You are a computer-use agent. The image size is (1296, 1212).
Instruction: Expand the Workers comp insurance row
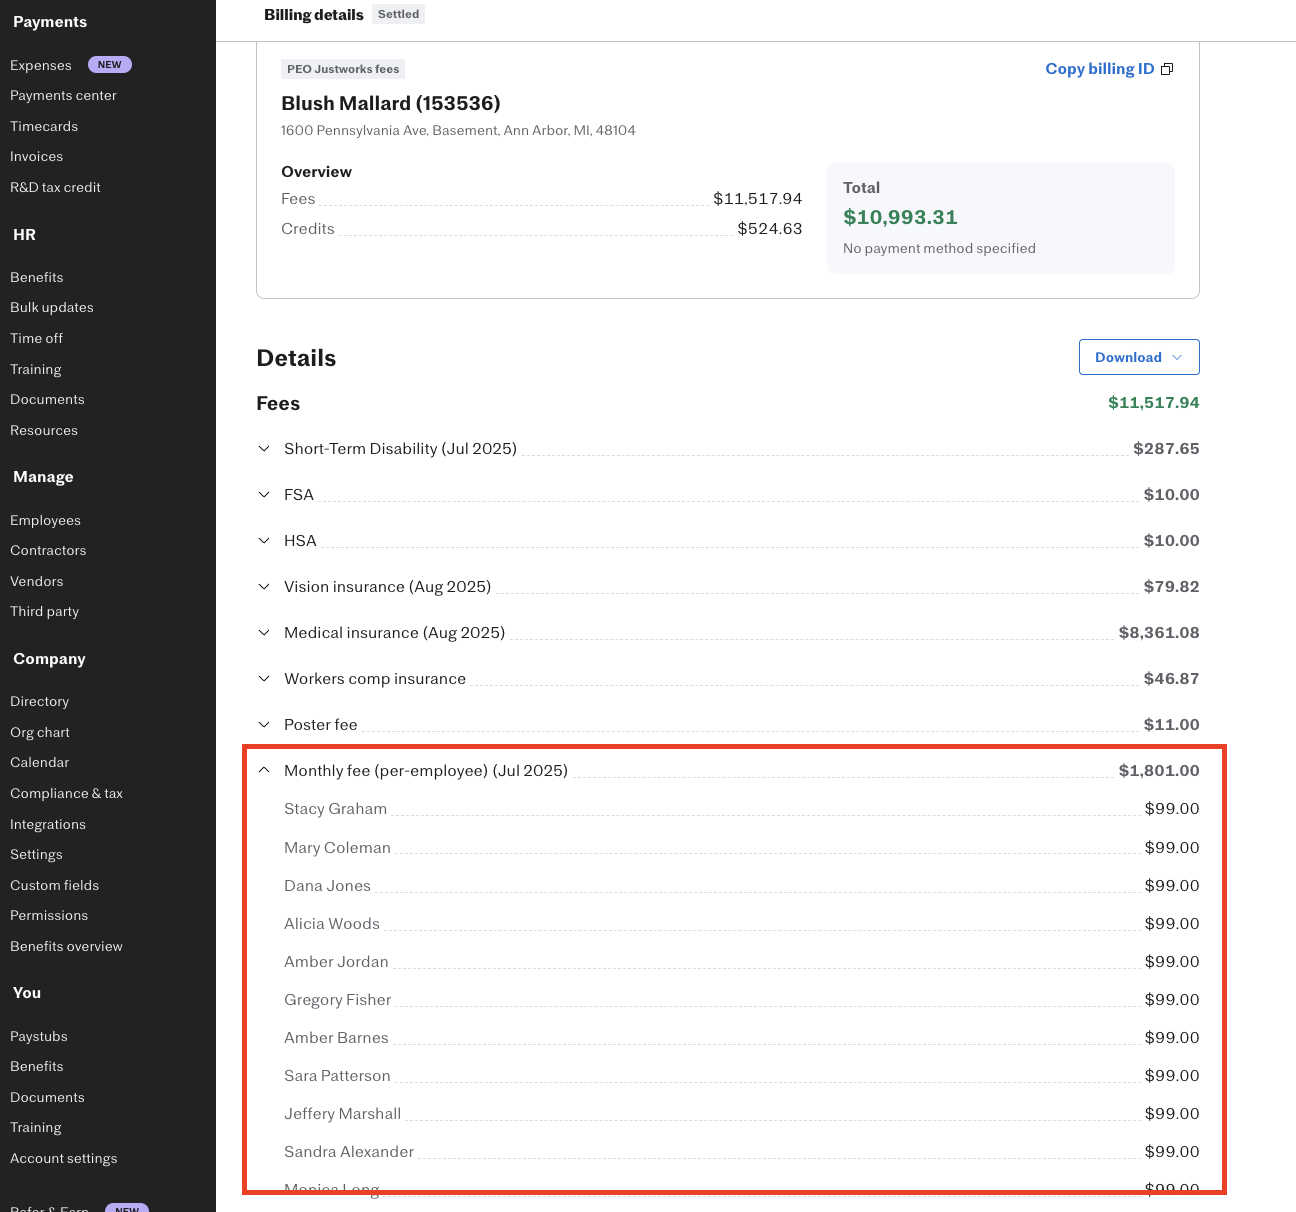click(x=264, y=679)
